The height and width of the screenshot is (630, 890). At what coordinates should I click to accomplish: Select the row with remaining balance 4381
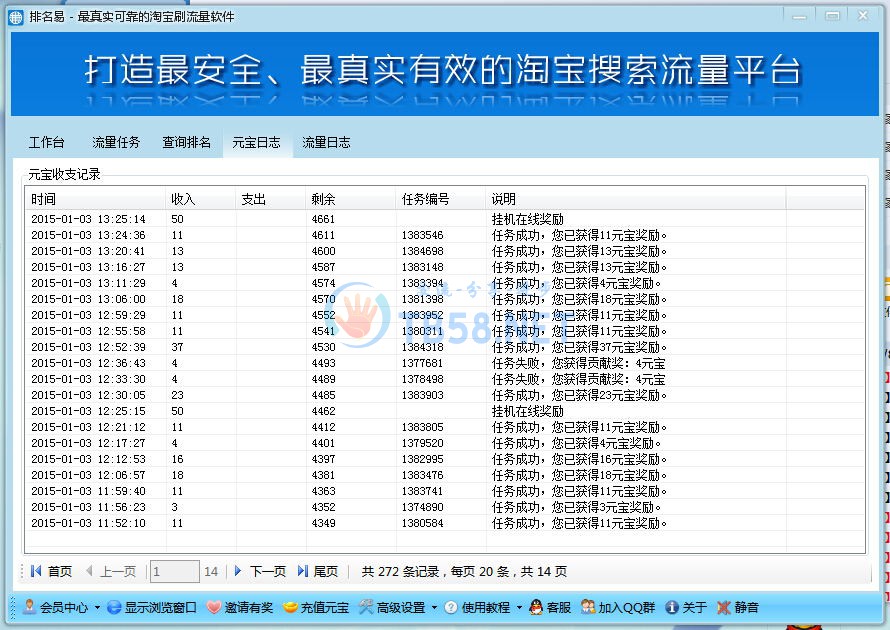click(x=446, y=475)
